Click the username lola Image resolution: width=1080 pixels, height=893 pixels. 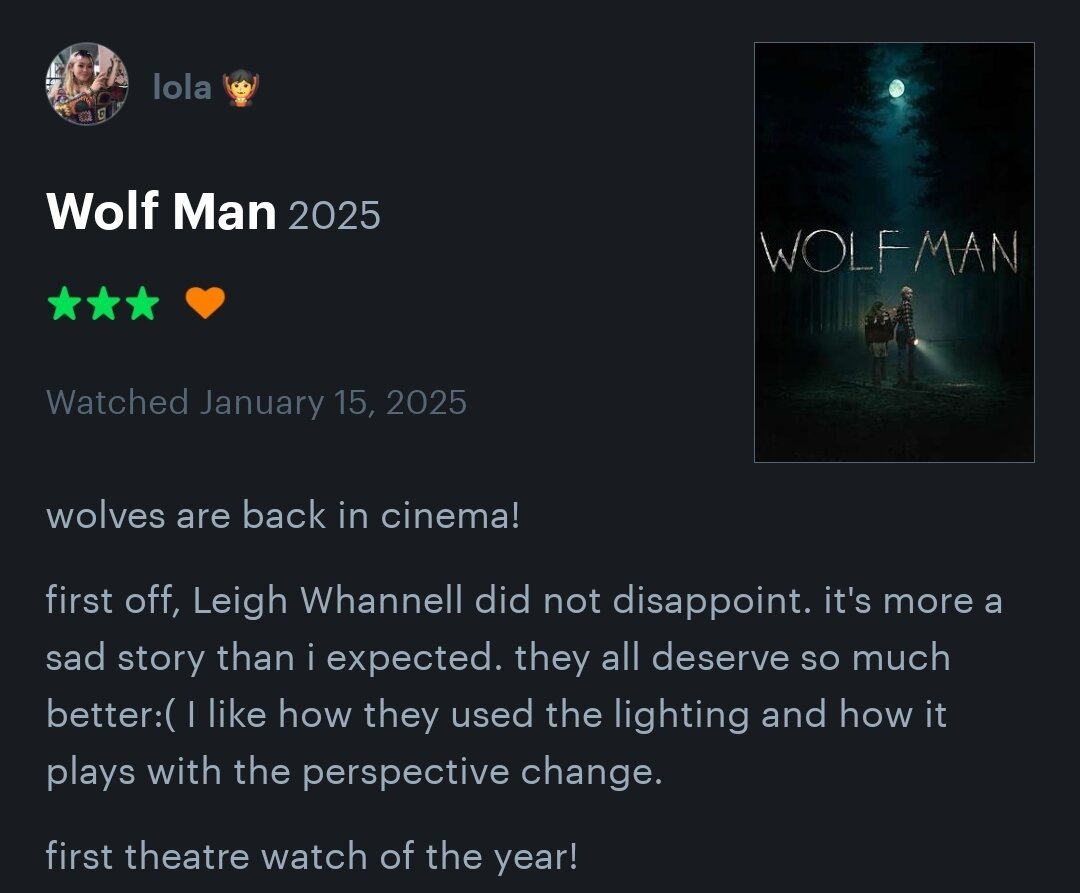point(181,87)
